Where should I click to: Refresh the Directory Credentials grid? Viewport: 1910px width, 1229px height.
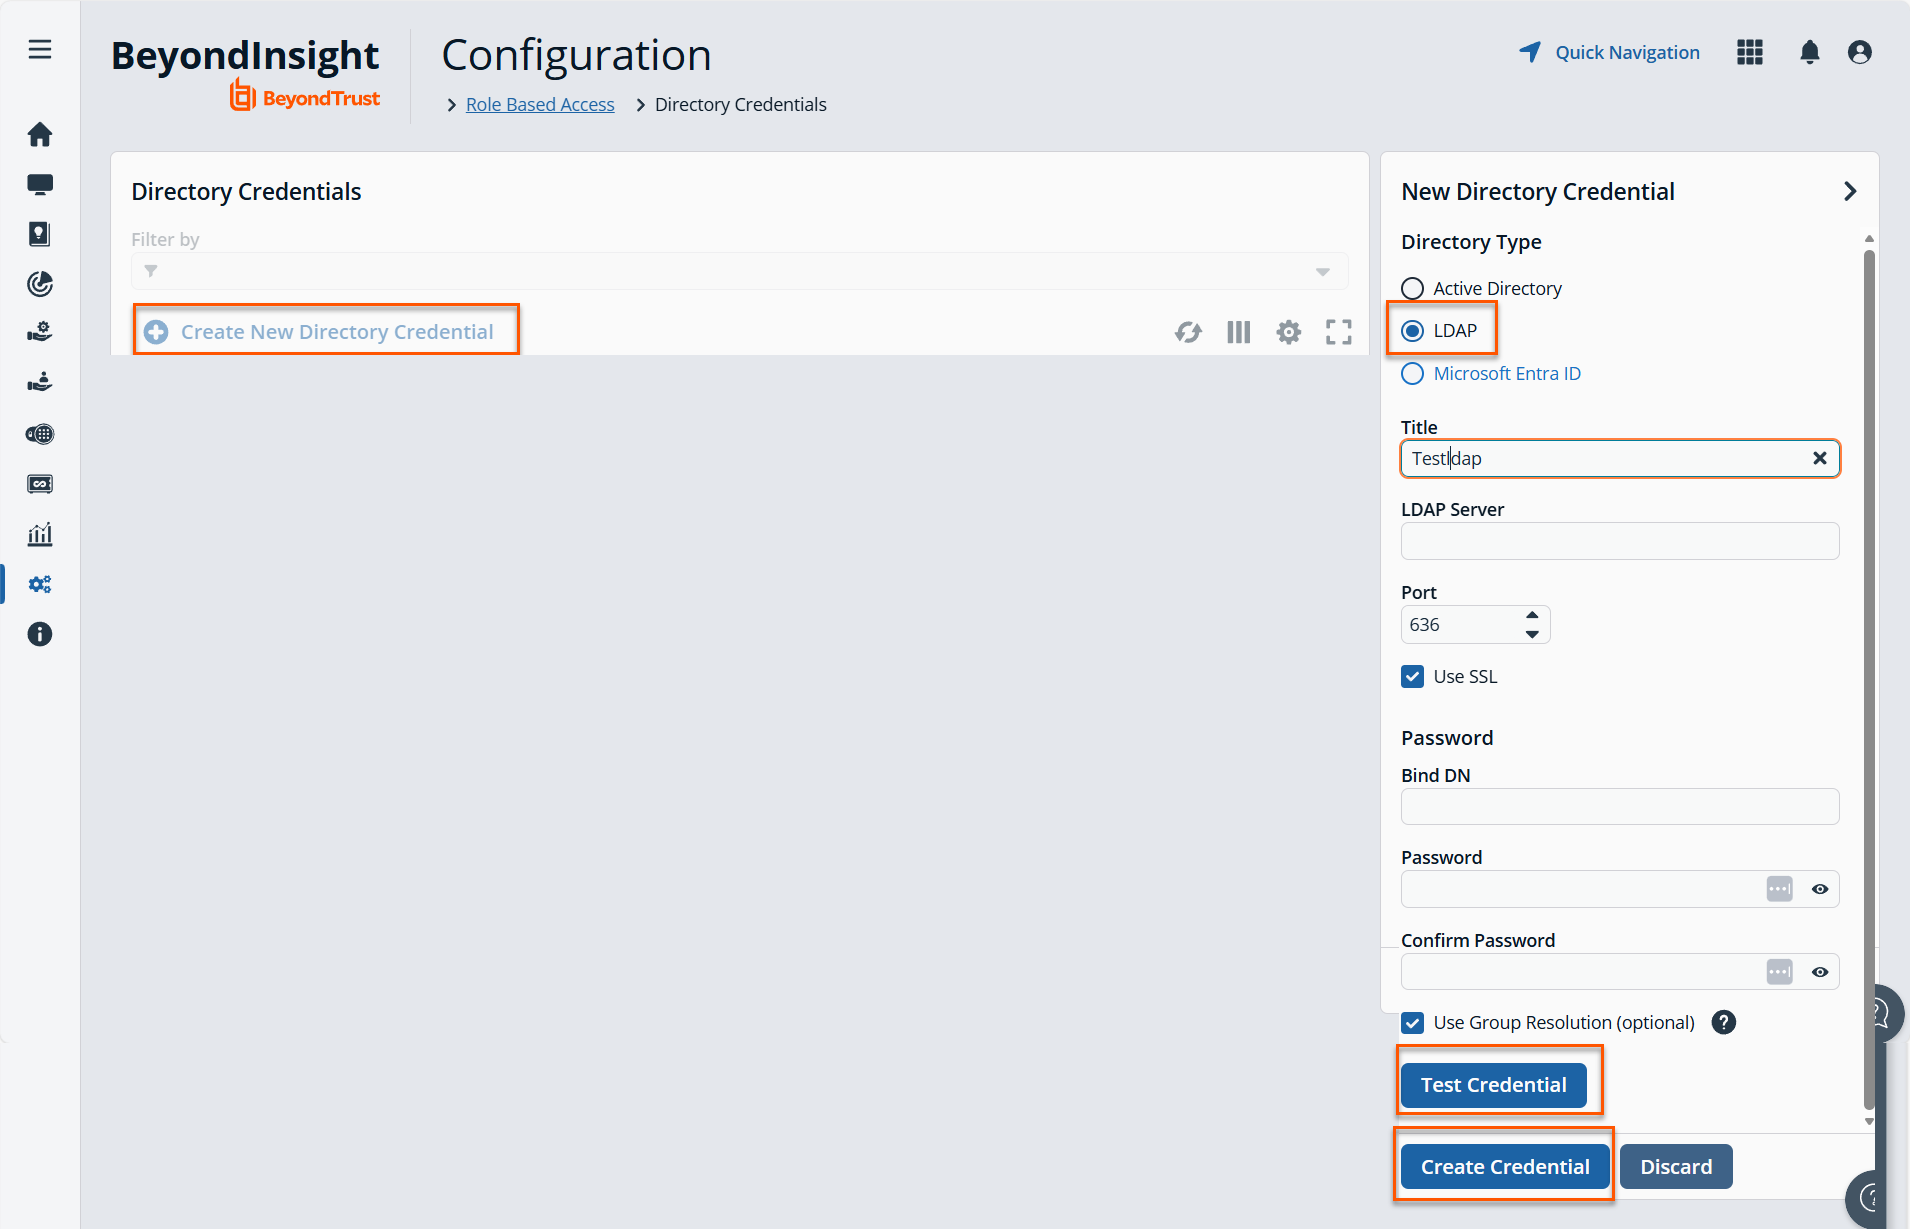[1188, 332]
